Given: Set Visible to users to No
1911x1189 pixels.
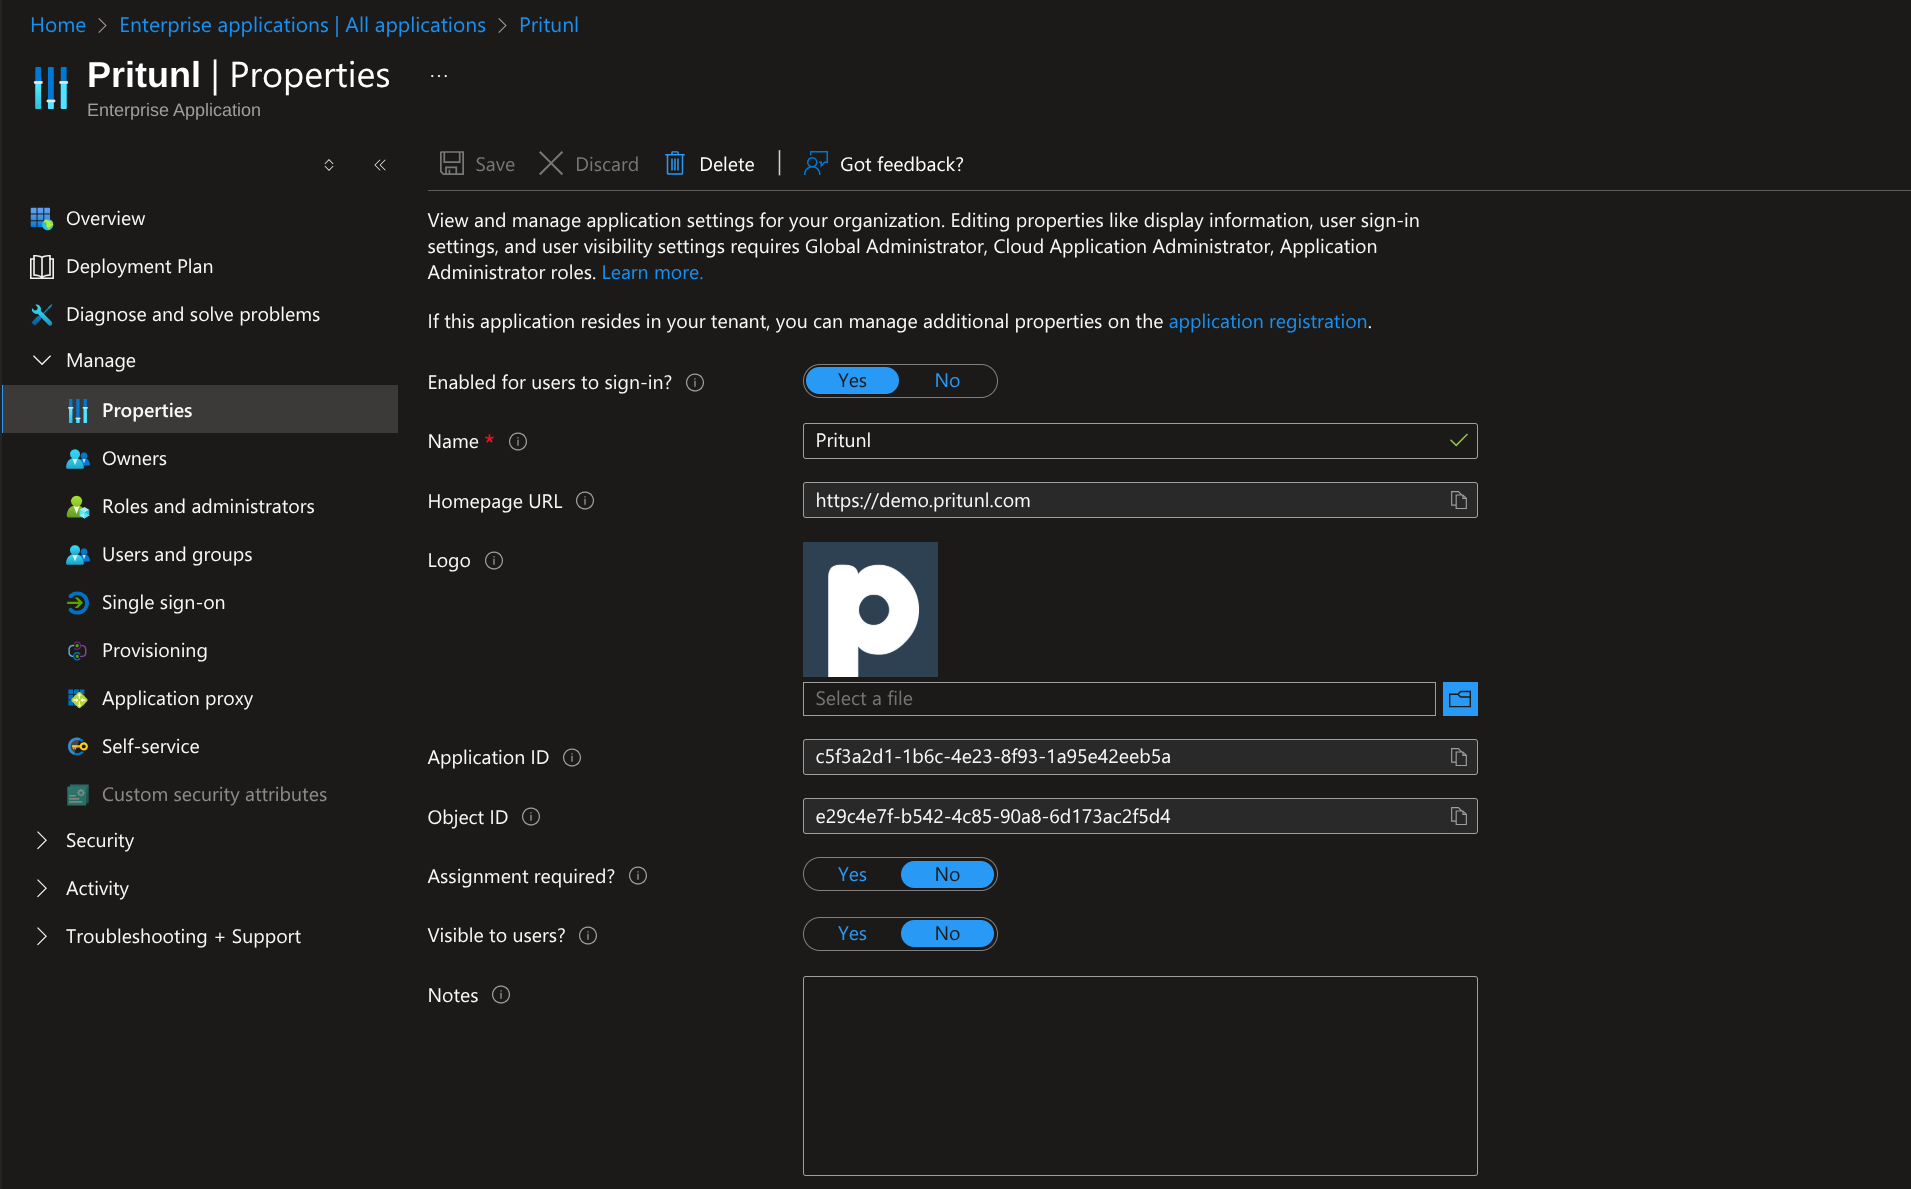Looking at the screenshot, I should [x=947, y=934].
